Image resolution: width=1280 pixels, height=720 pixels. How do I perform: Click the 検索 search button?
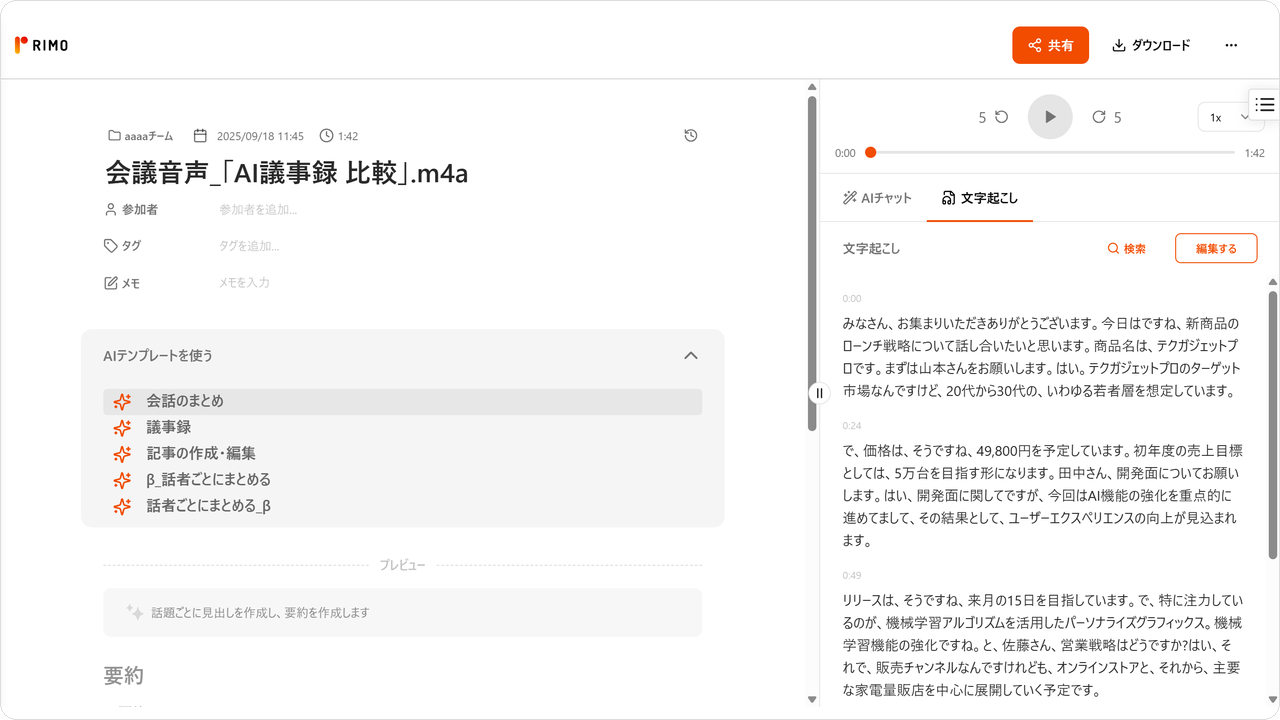(1127, 249)
